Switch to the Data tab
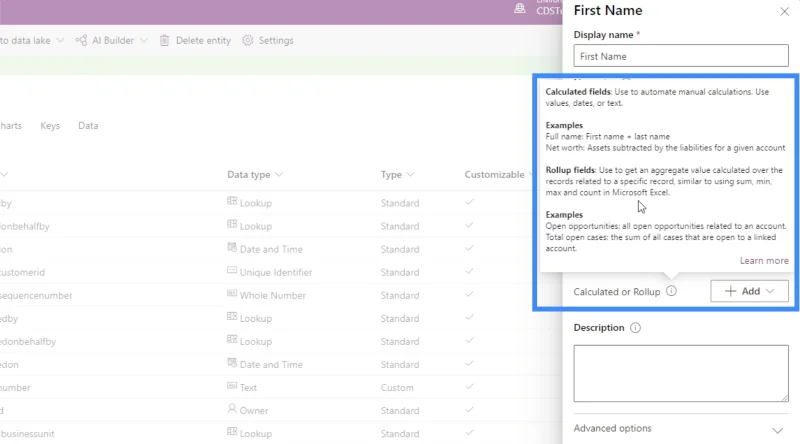Image resolution: width=800 pixels, height=444 pixels. point(88,126)
